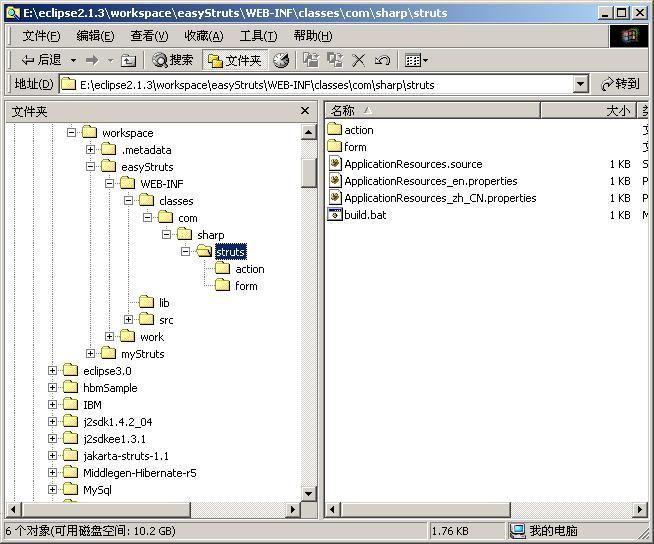
Task: Open the Views dropdown button
Action: (x=416, y=60)
